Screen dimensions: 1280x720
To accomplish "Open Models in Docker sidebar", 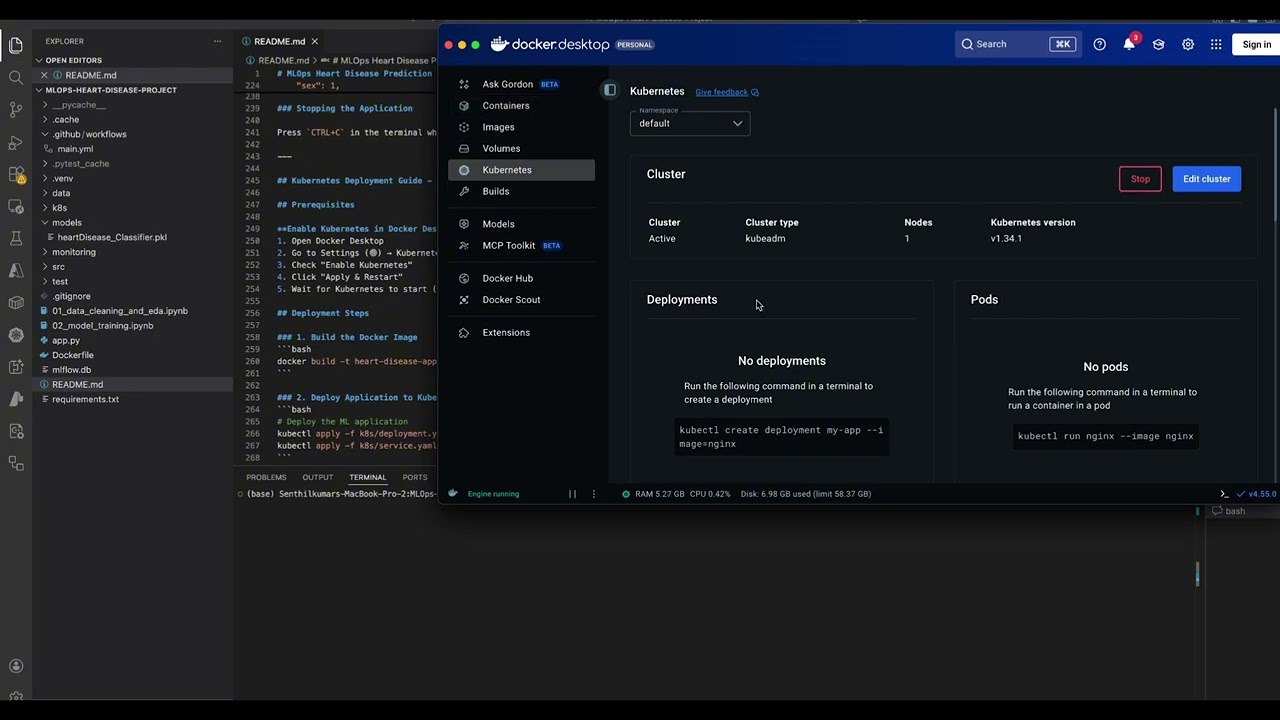I will (521, 224).
